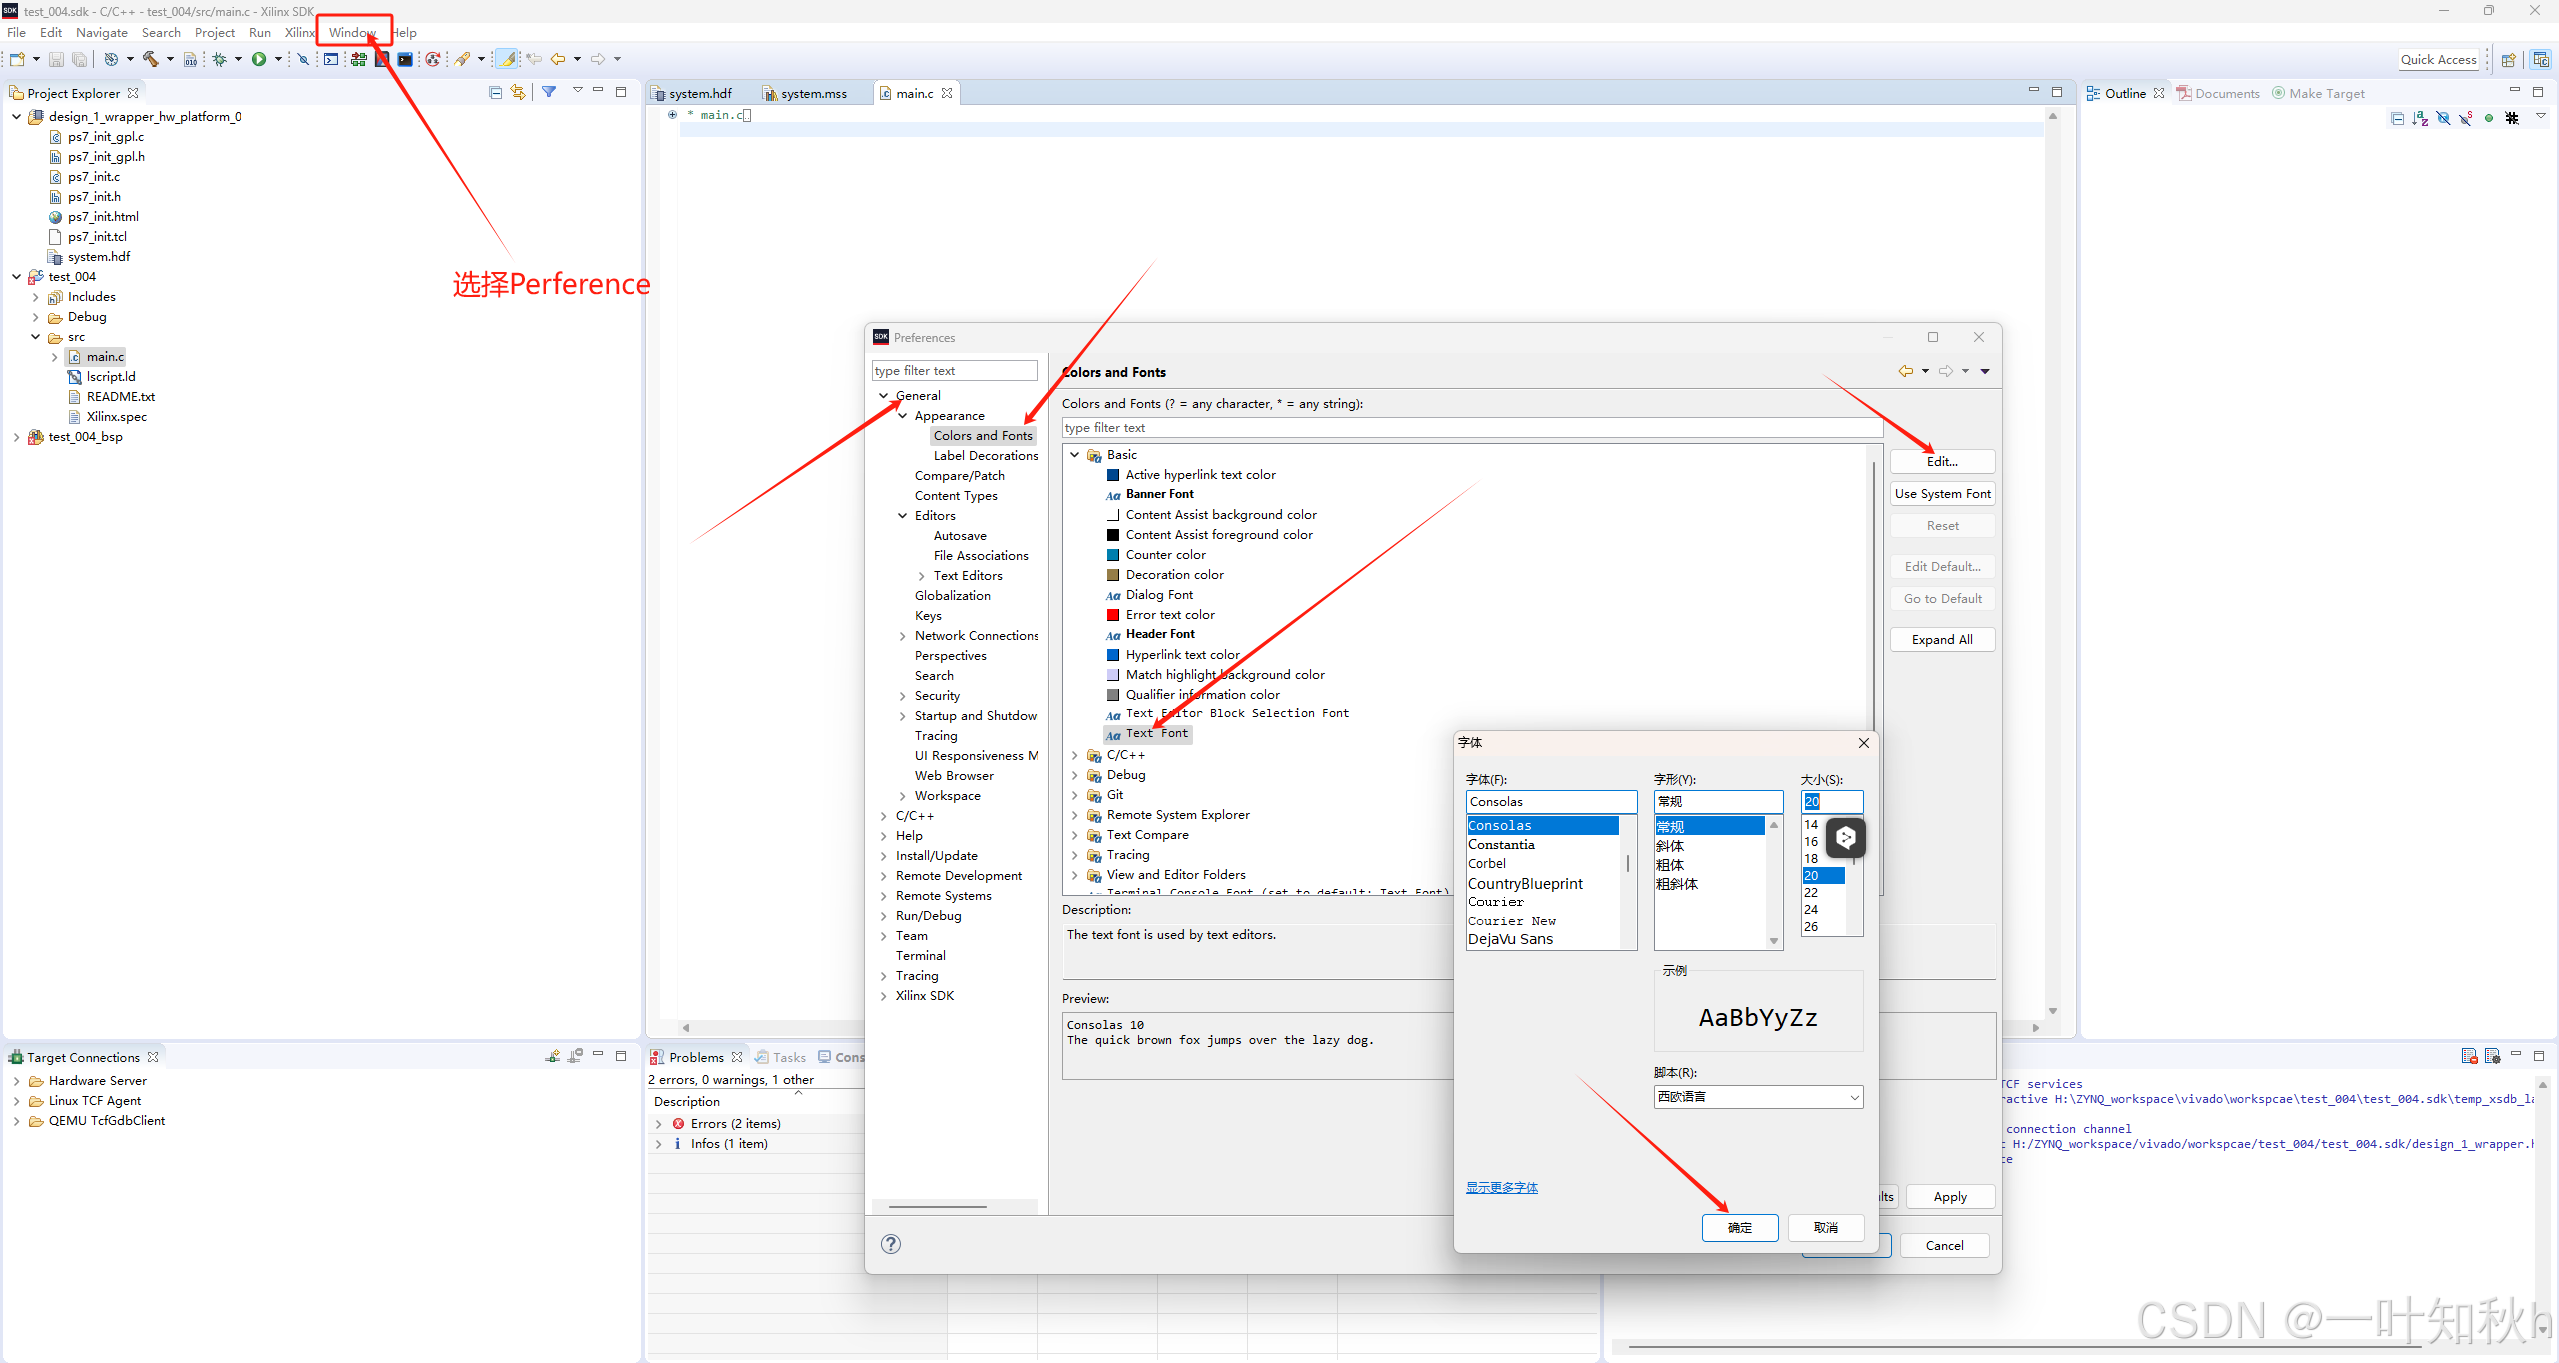Collapse the Basic category in Colors and Fonts
This screenshot has width=2559, height=1363.
click(1075, 455)
